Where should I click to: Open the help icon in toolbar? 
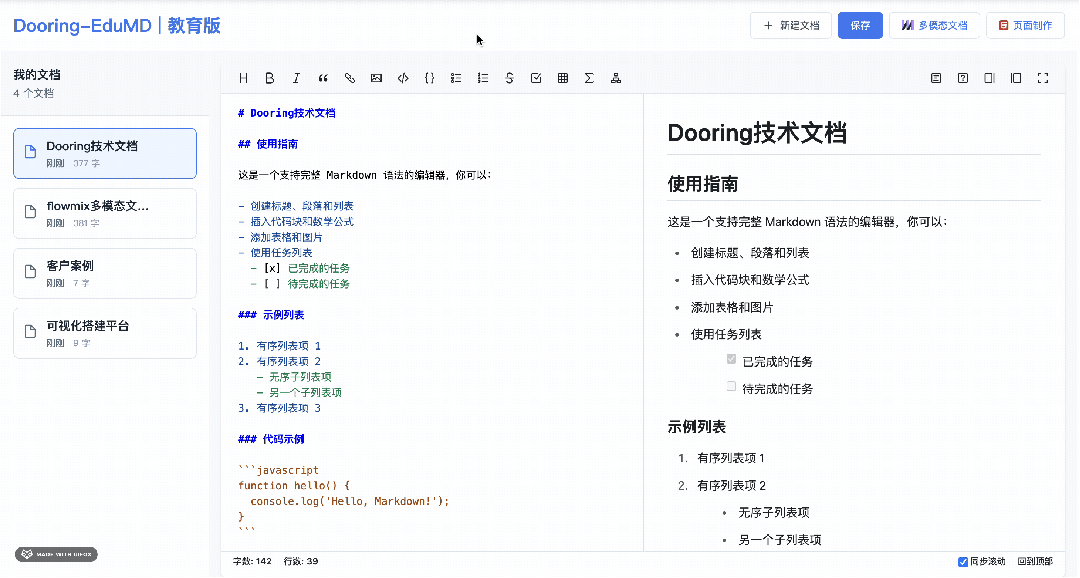963,79
